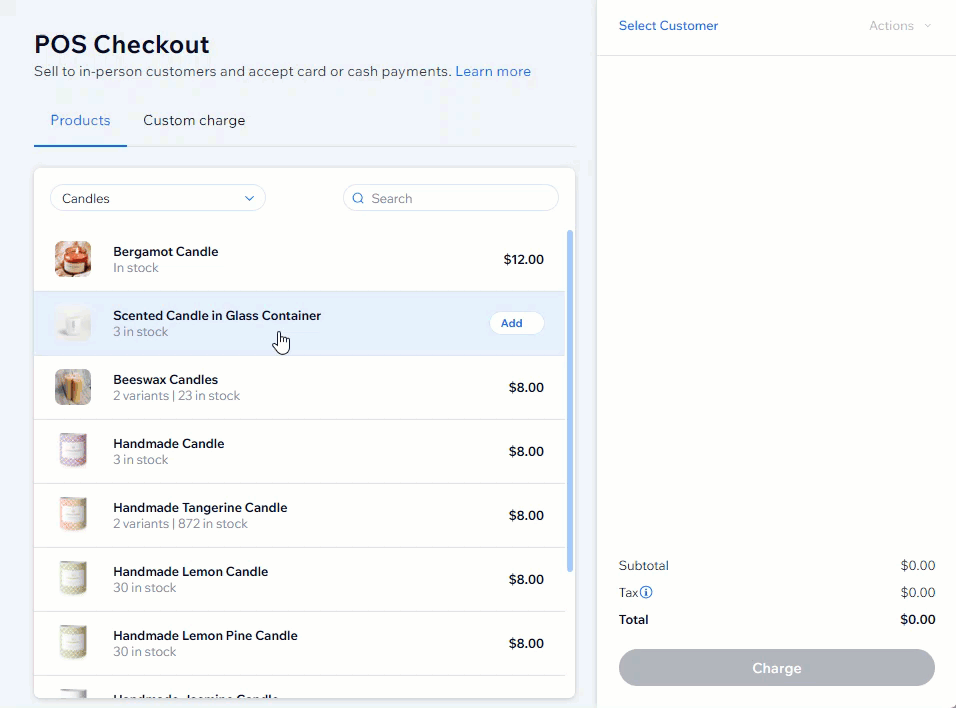This screenshot has width=956, height=708.
Task: Open the Actions dropdown menu
Action: pos(899,26)
